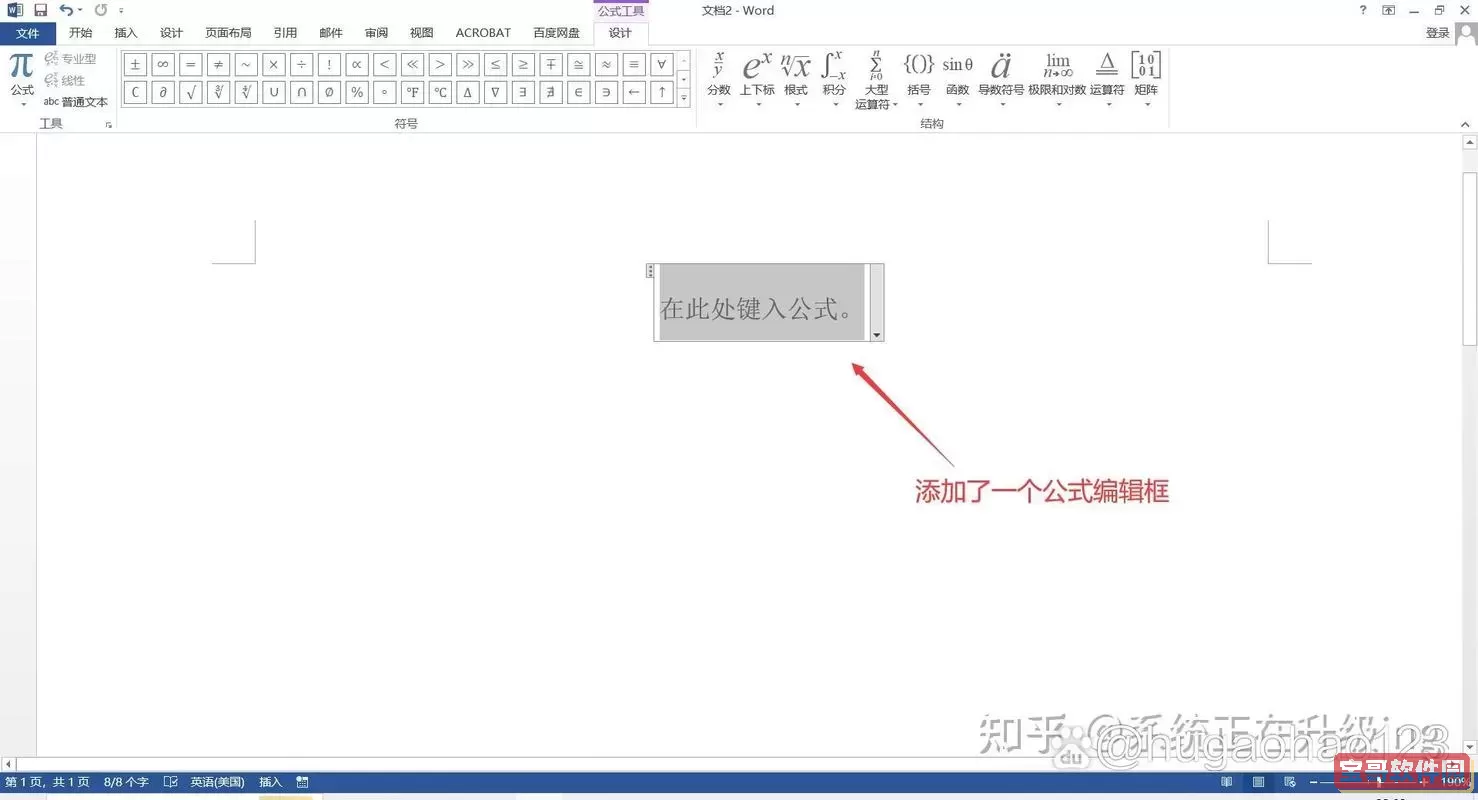
Task: Open the 导数符号 accent structures dropdown
Action: pos(1001,80)
